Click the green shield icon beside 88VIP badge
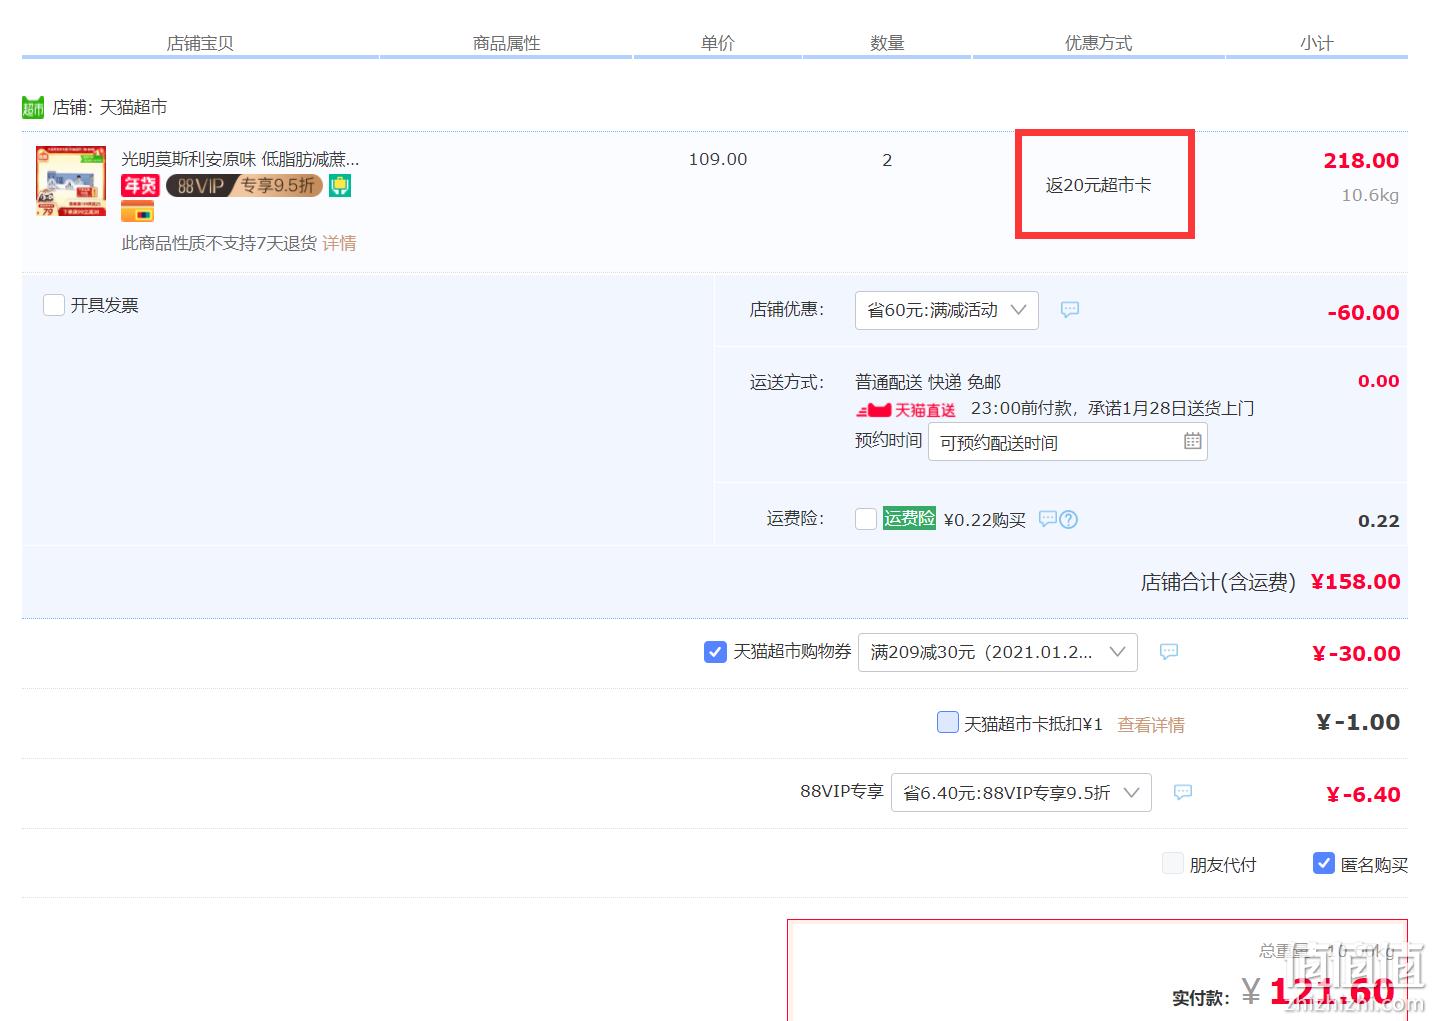1434x1021 pixels. pos(340,186)
